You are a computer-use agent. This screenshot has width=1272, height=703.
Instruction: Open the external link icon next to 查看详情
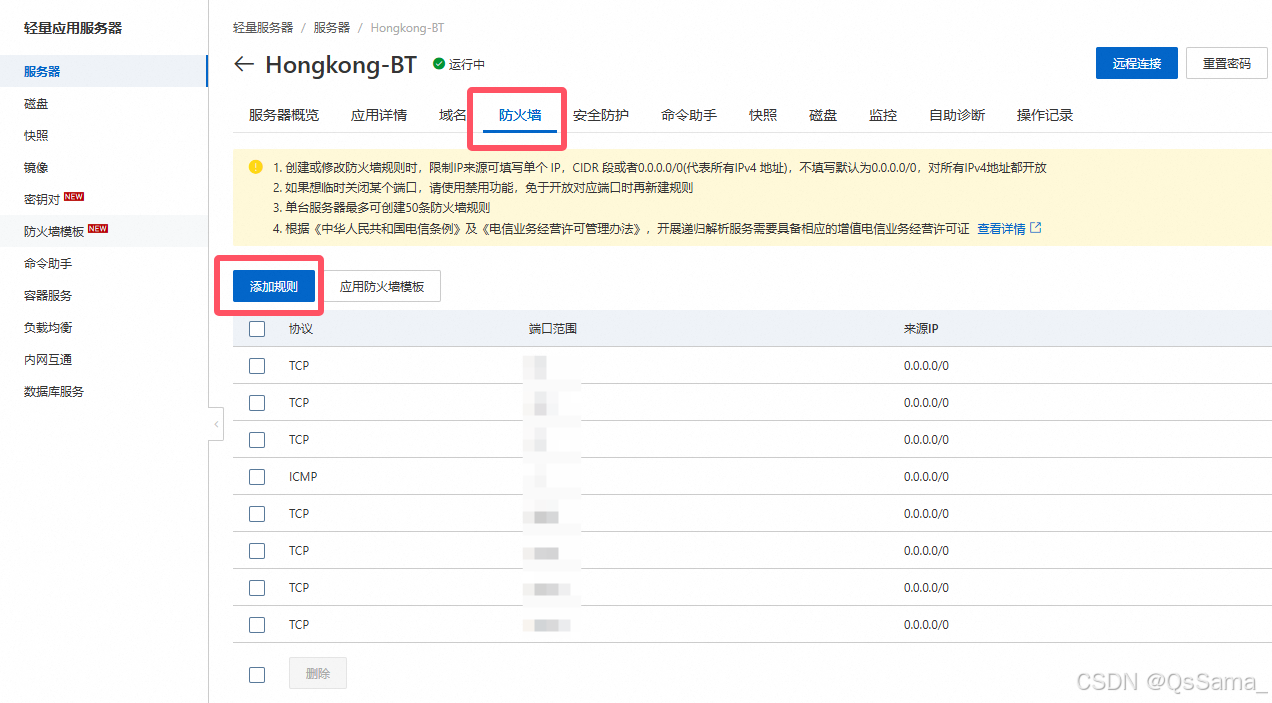pos(1037,228)
